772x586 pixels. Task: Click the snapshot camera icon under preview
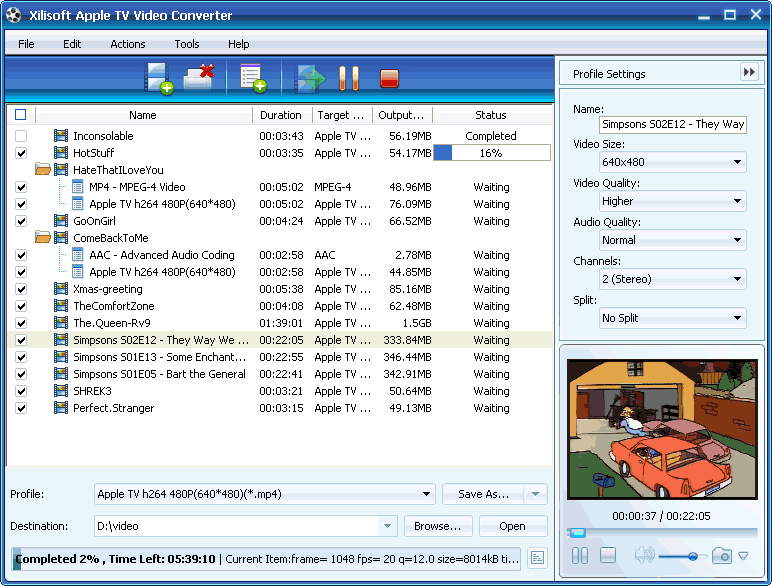tap(722, 556)
